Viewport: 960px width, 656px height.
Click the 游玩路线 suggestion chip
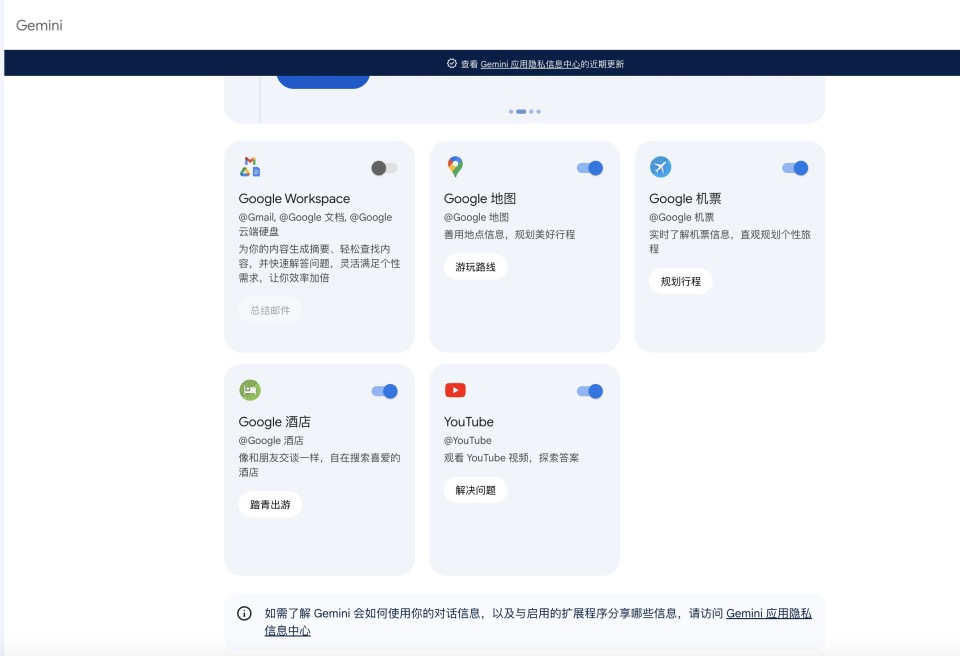tap(475, 267)
